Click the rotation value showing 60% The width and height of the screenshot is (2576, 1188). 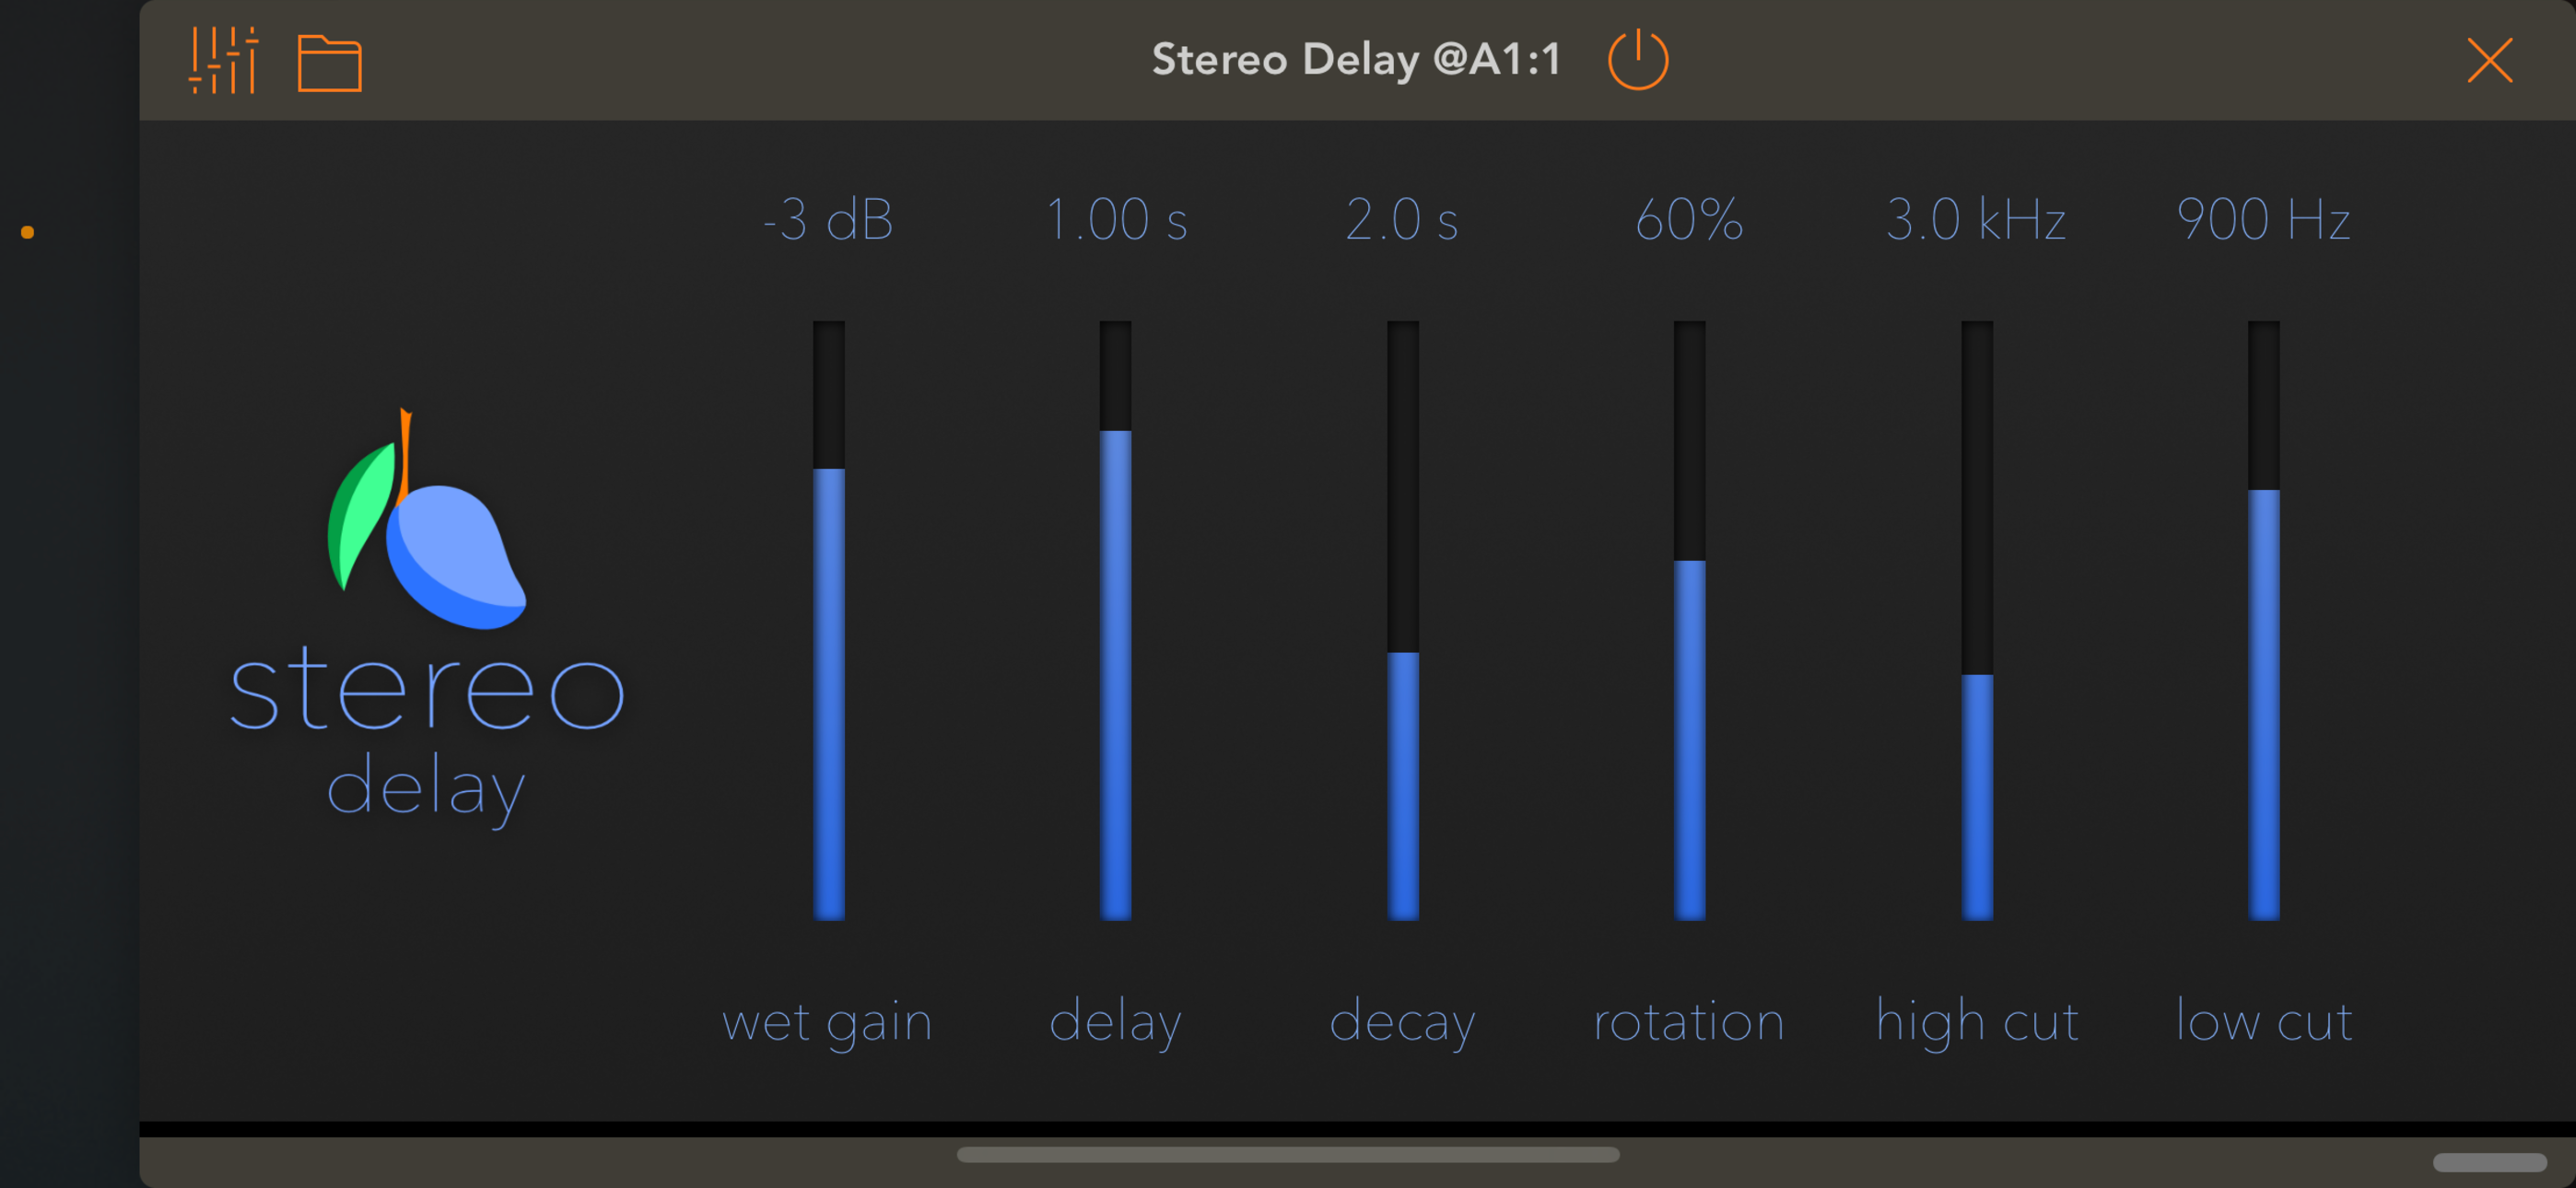pyautogui.click(x=1688, y=220)
